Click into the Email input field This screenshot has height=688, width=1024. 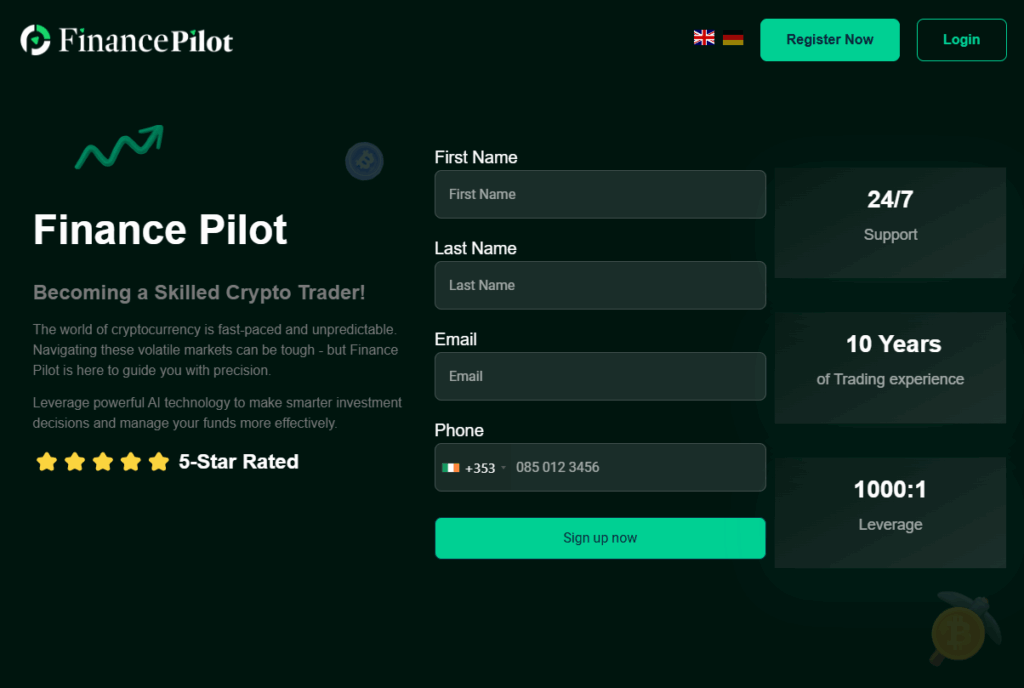click(600, 377)
